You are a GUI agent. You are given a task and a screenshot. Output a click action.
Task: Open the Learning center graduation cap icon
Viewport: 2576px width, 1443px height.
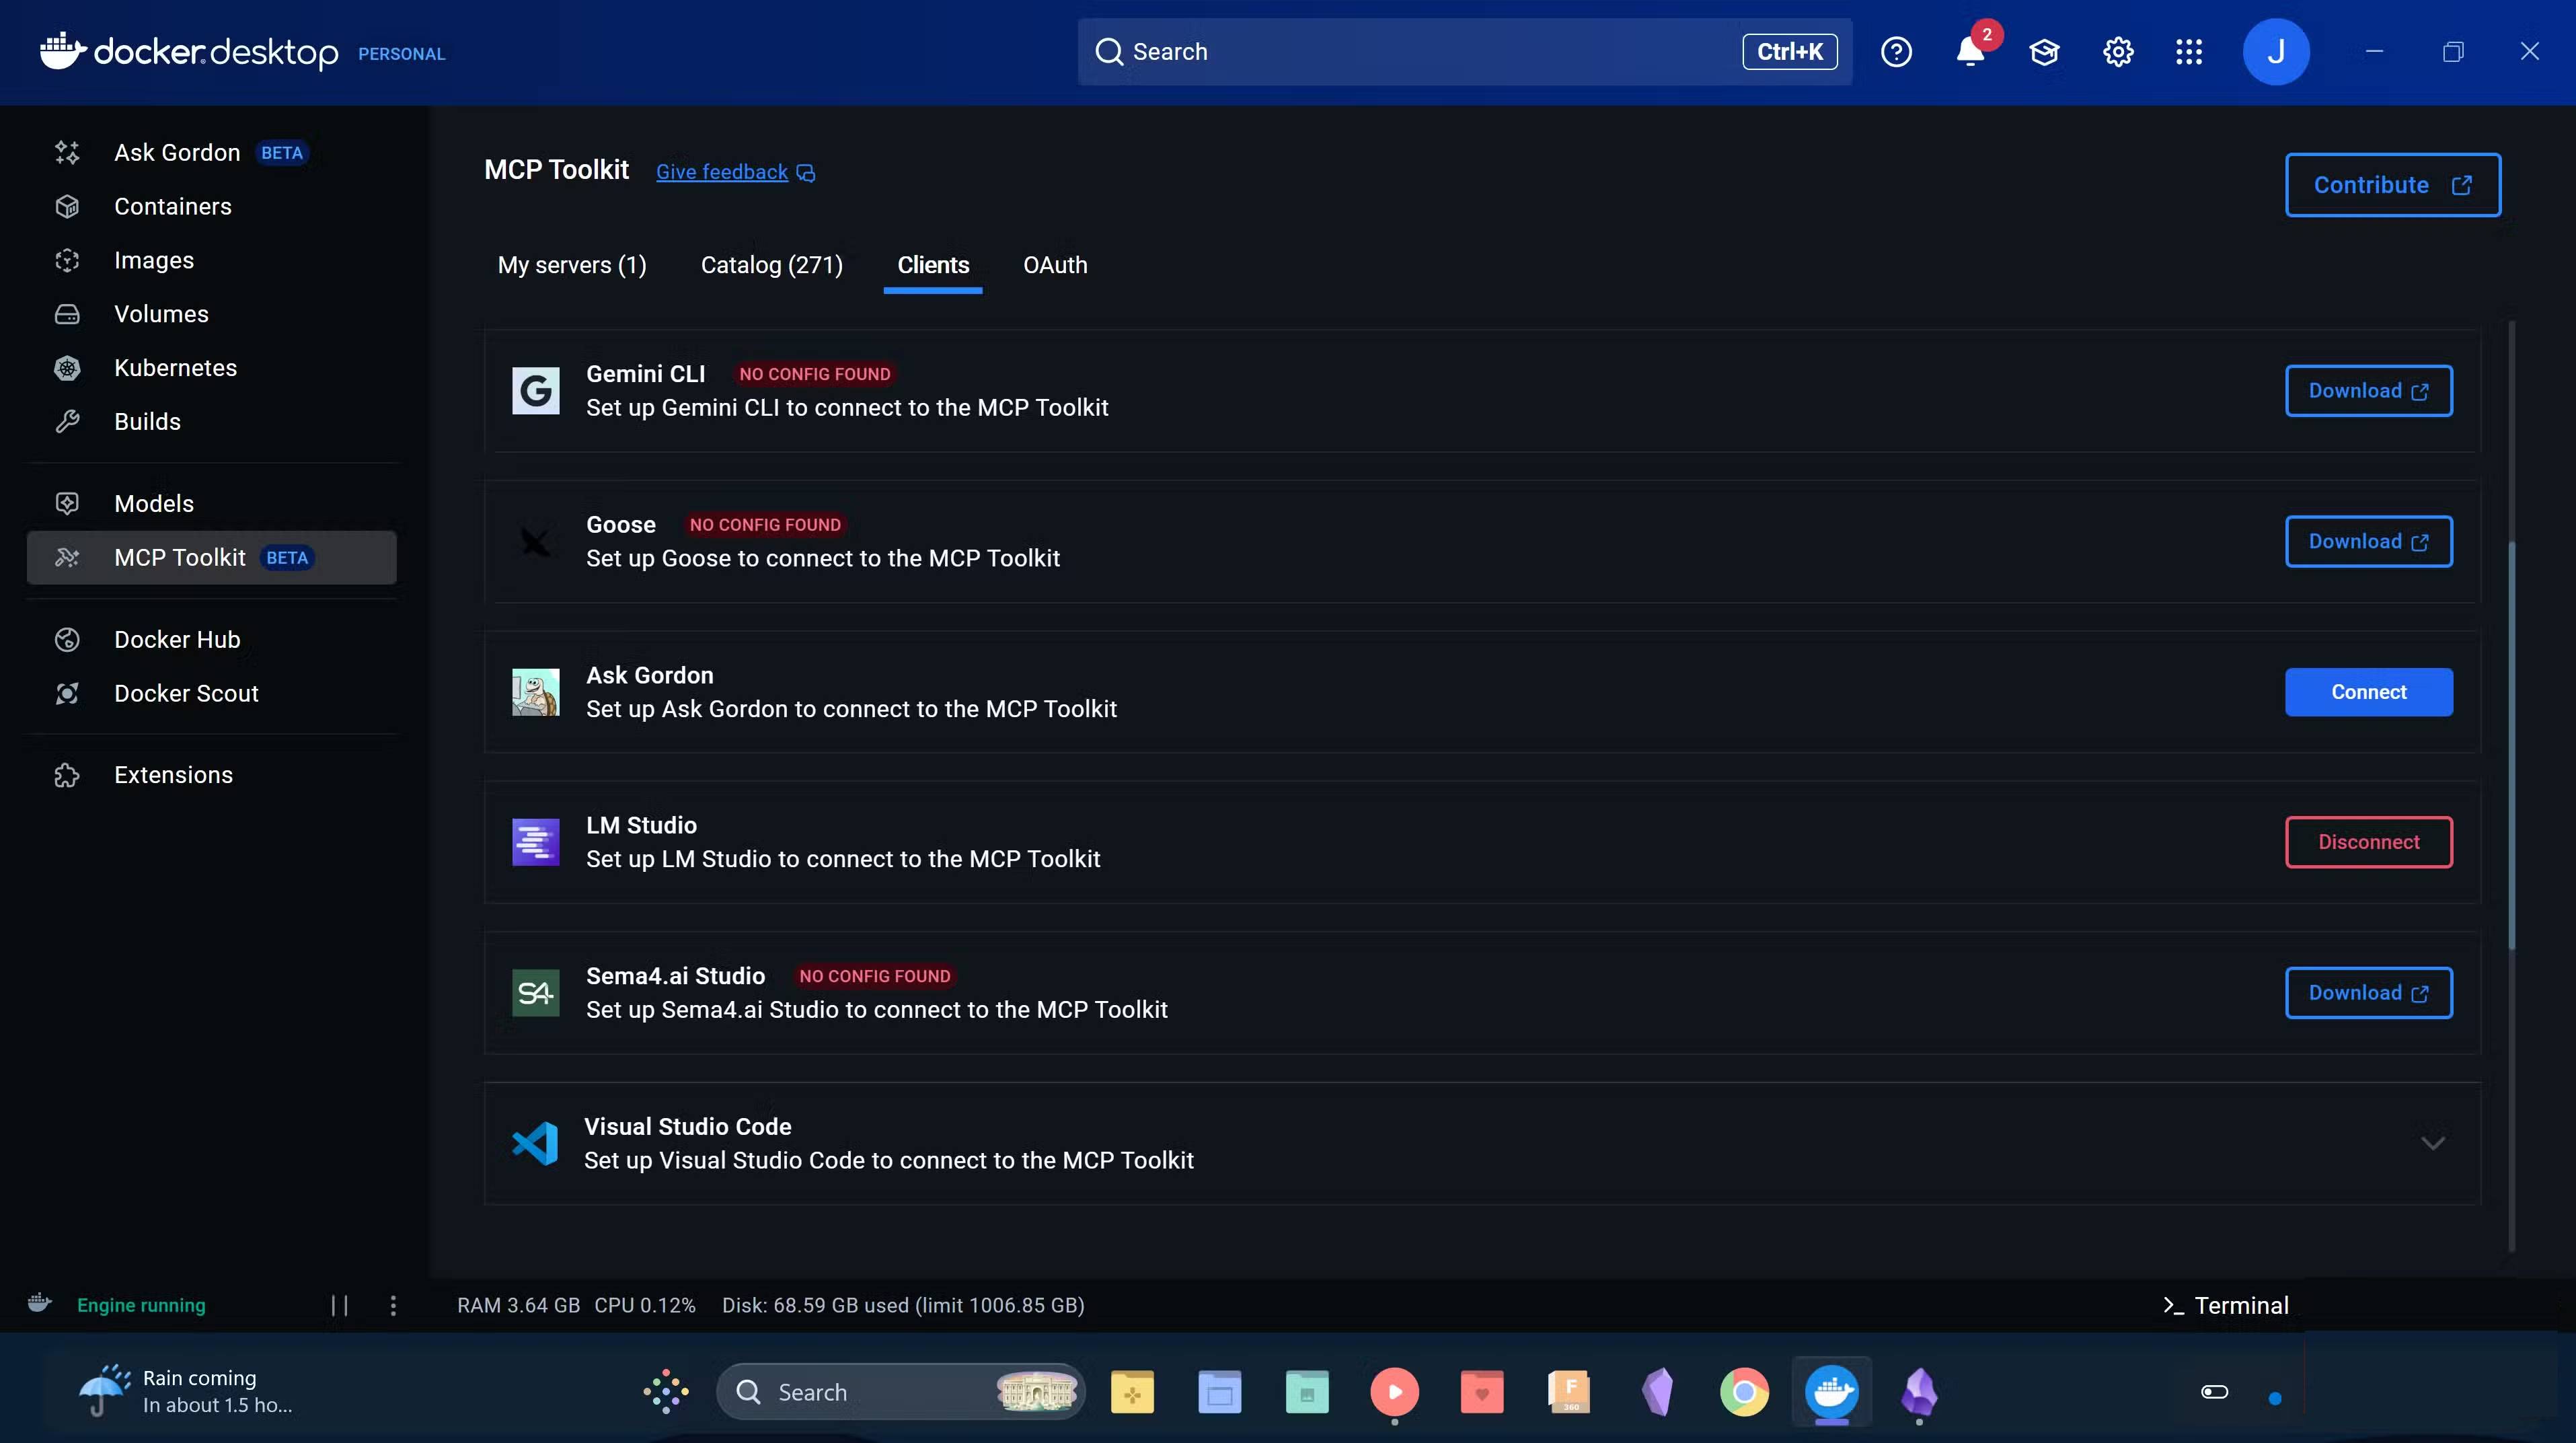coord(2043,52)
